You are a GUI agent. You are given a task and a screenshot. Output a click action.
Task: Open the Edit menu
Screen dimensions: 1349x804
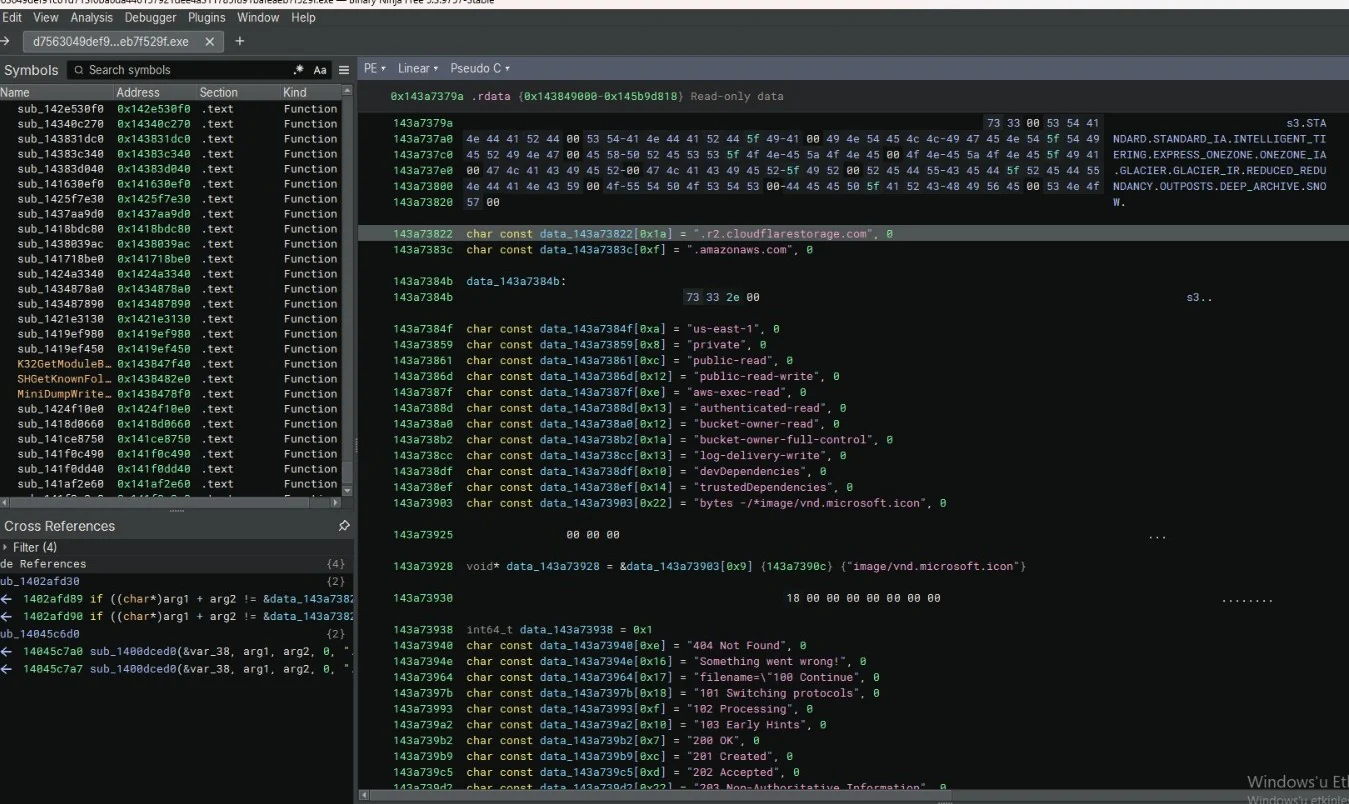[x=12, y=17]
